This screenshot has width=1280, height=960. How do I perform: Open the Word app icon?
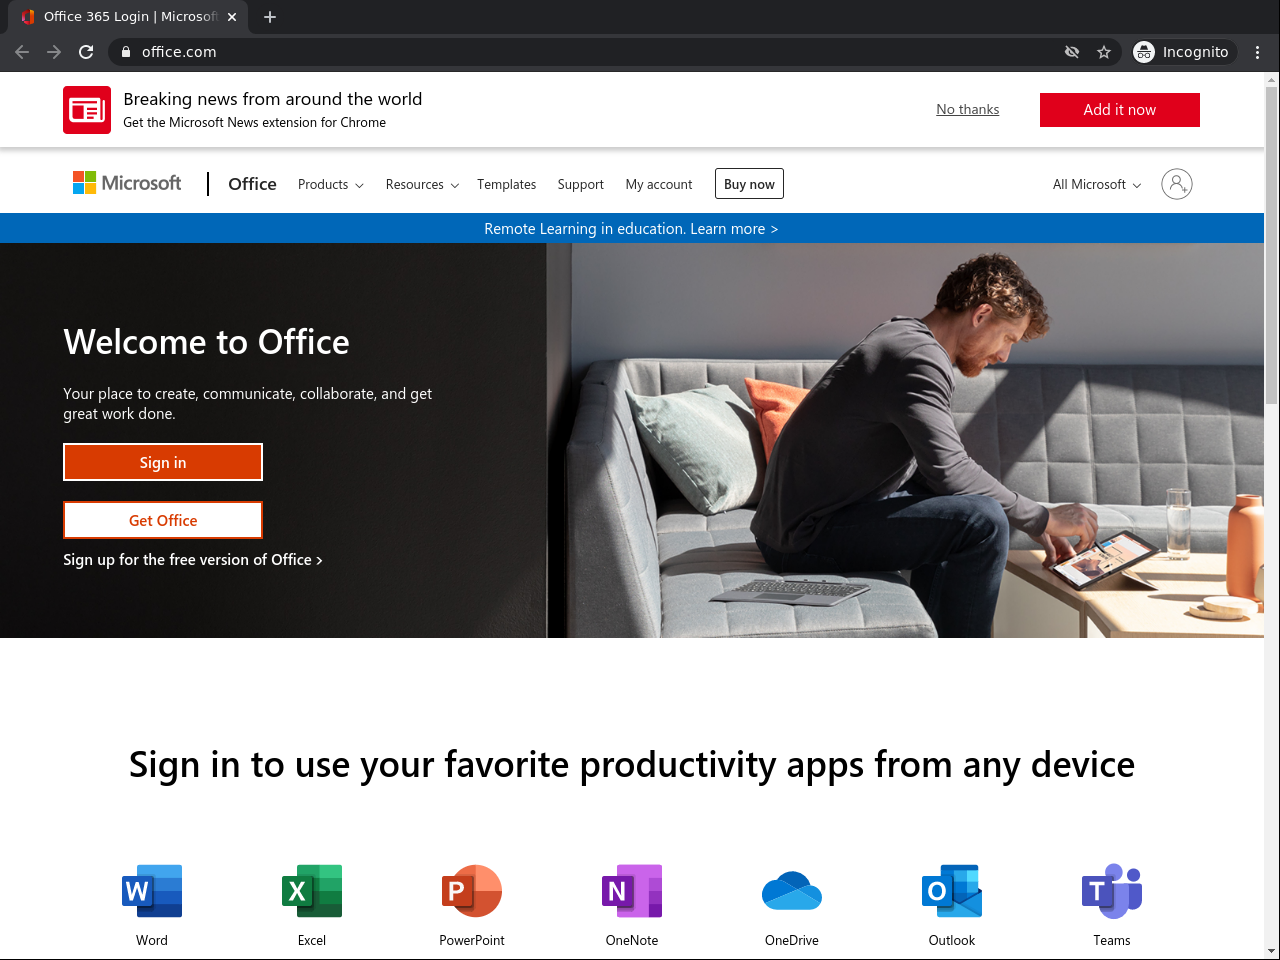(x=152, y=891)
